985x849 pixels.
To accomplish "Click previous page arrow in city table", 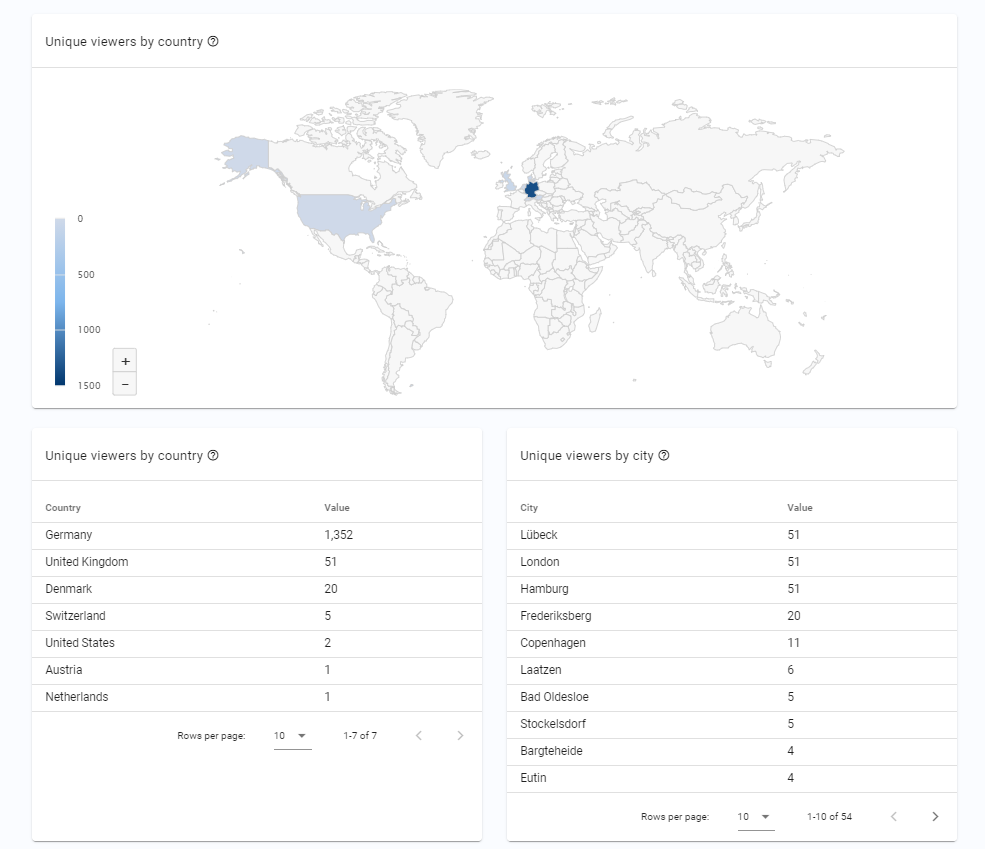I will 893,816.
